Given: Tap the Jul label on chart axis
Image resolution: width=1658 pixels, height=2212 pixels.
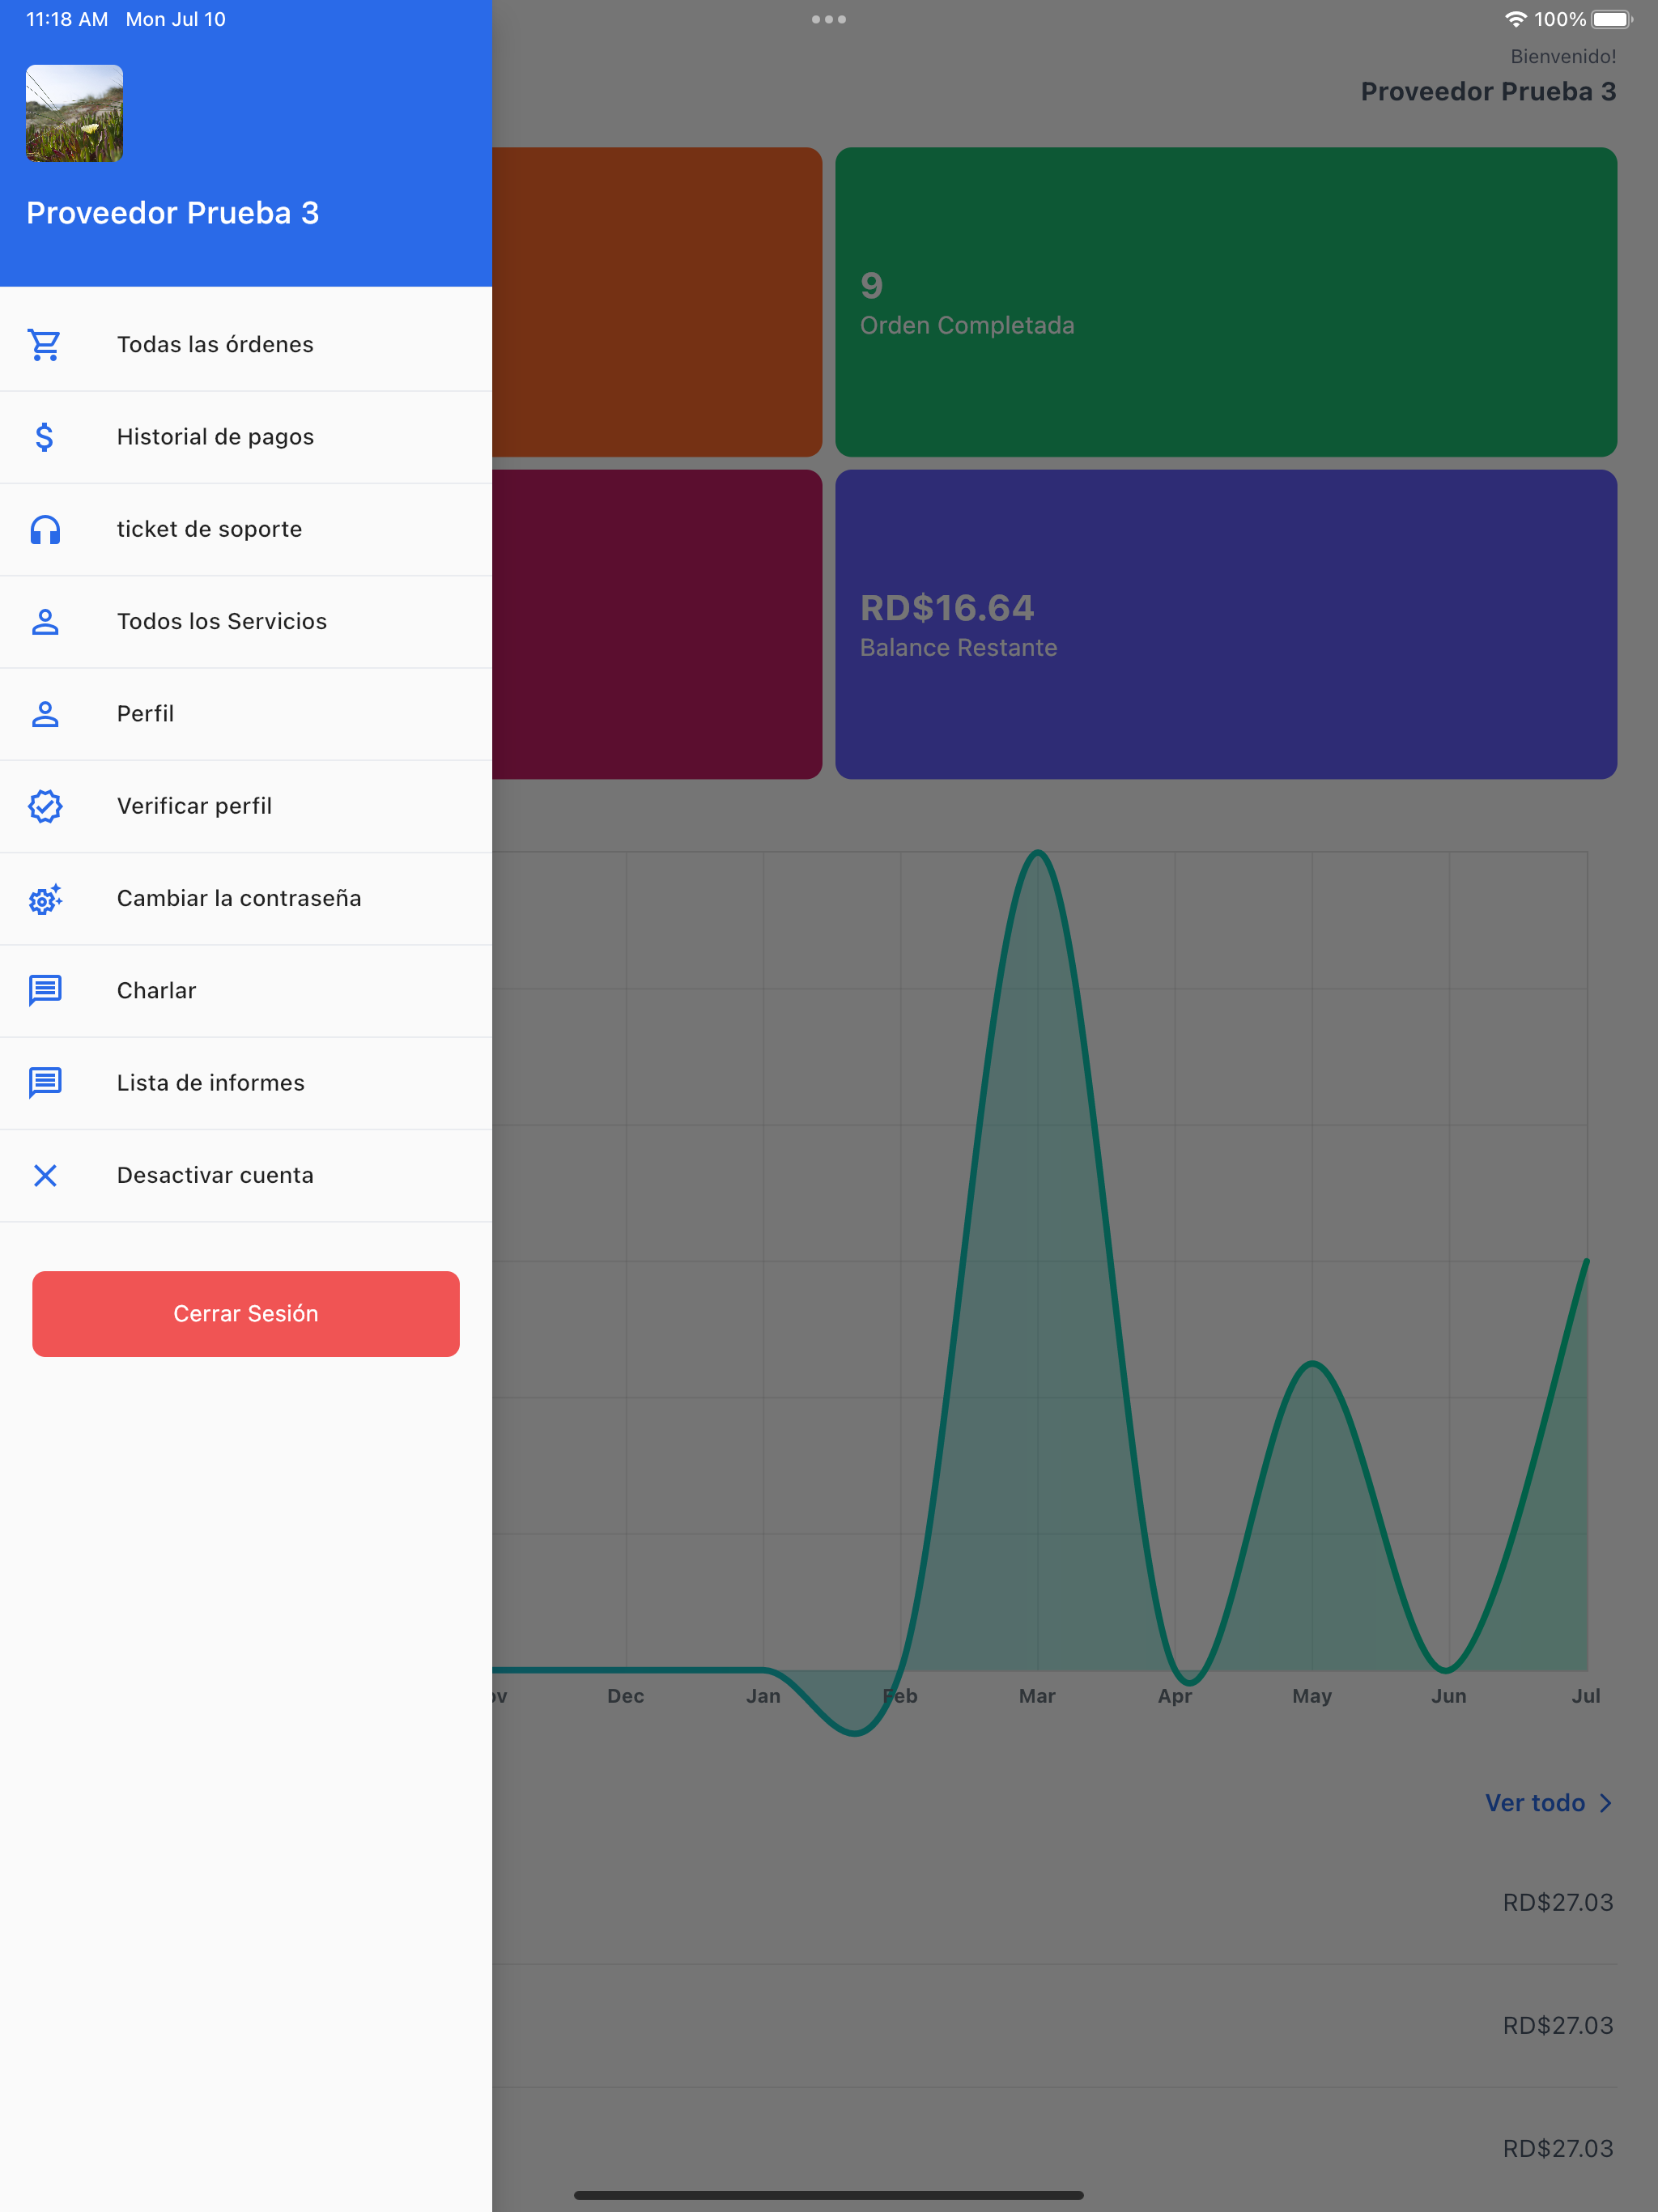Looking at the screenshot, I should [x=1586, y=1696].
